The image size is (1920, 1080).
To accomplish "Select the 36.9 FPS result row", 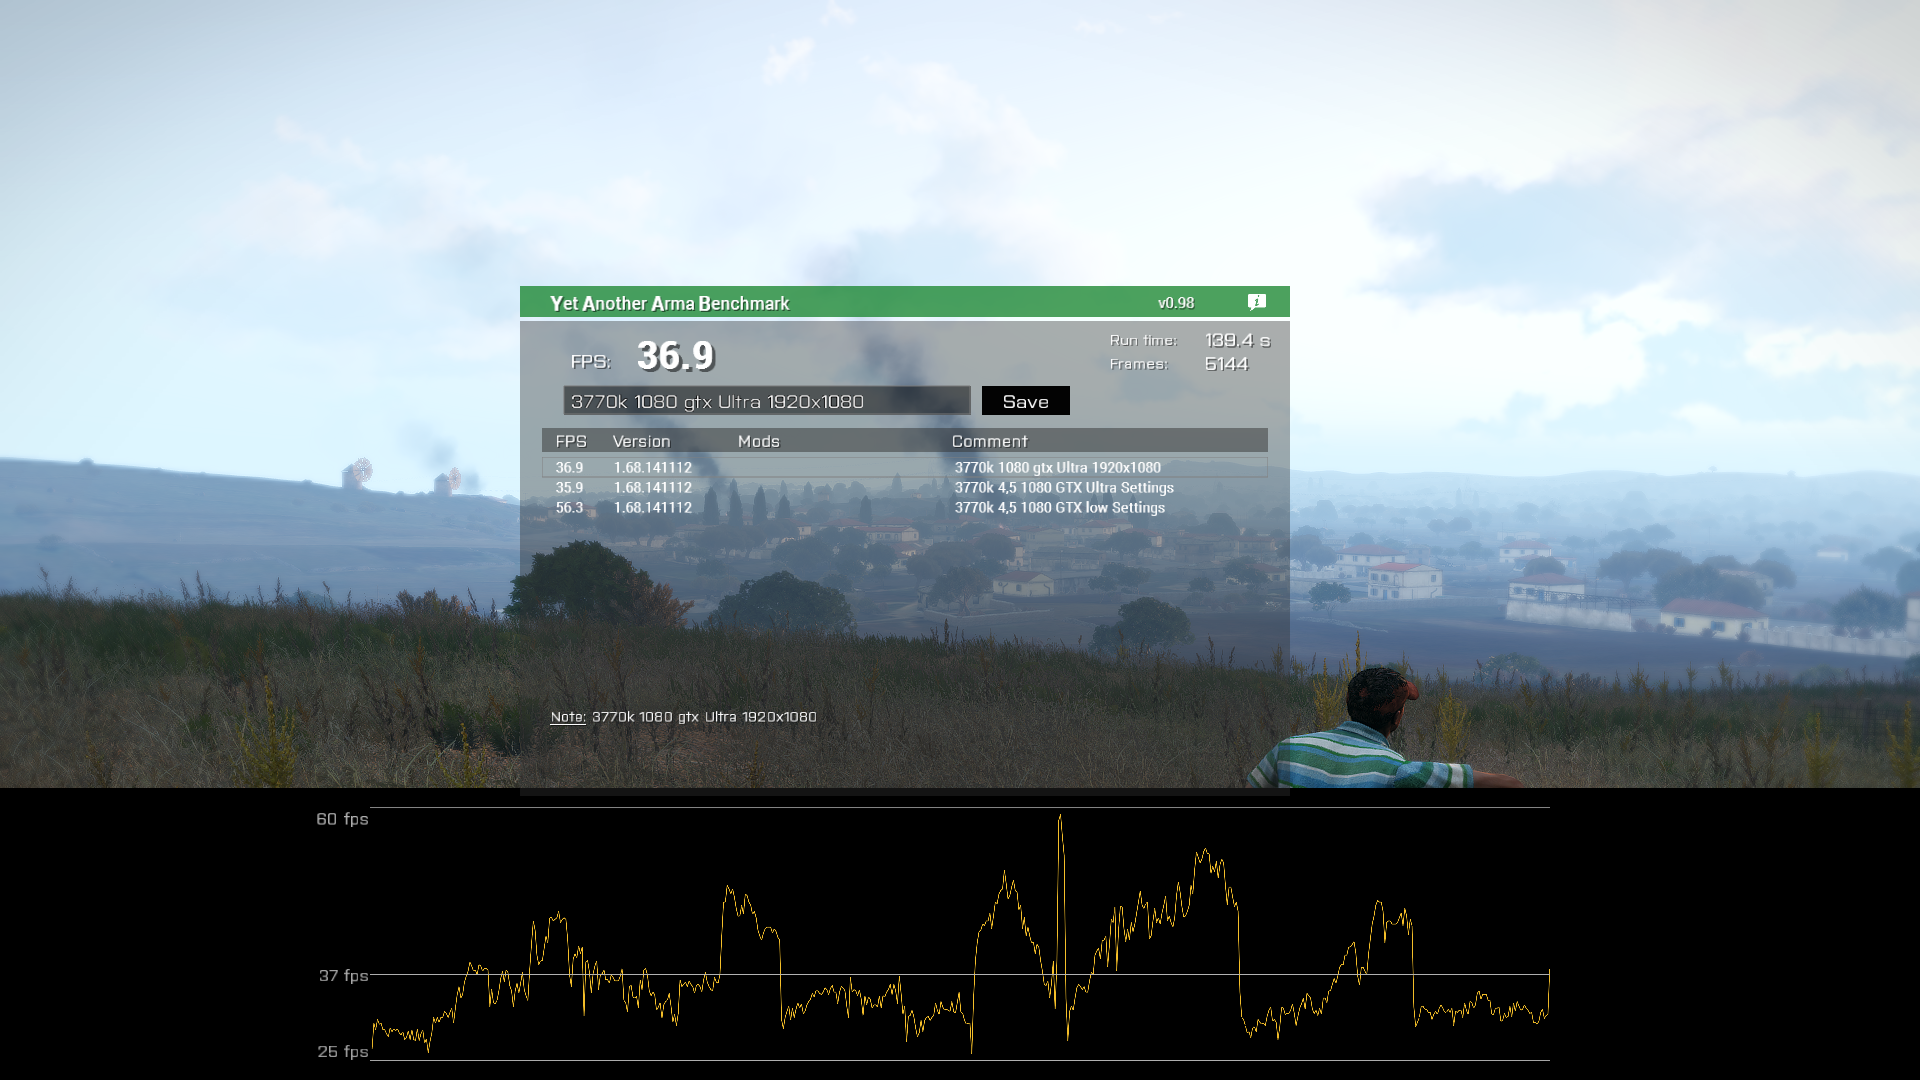I will coord(904,467).
